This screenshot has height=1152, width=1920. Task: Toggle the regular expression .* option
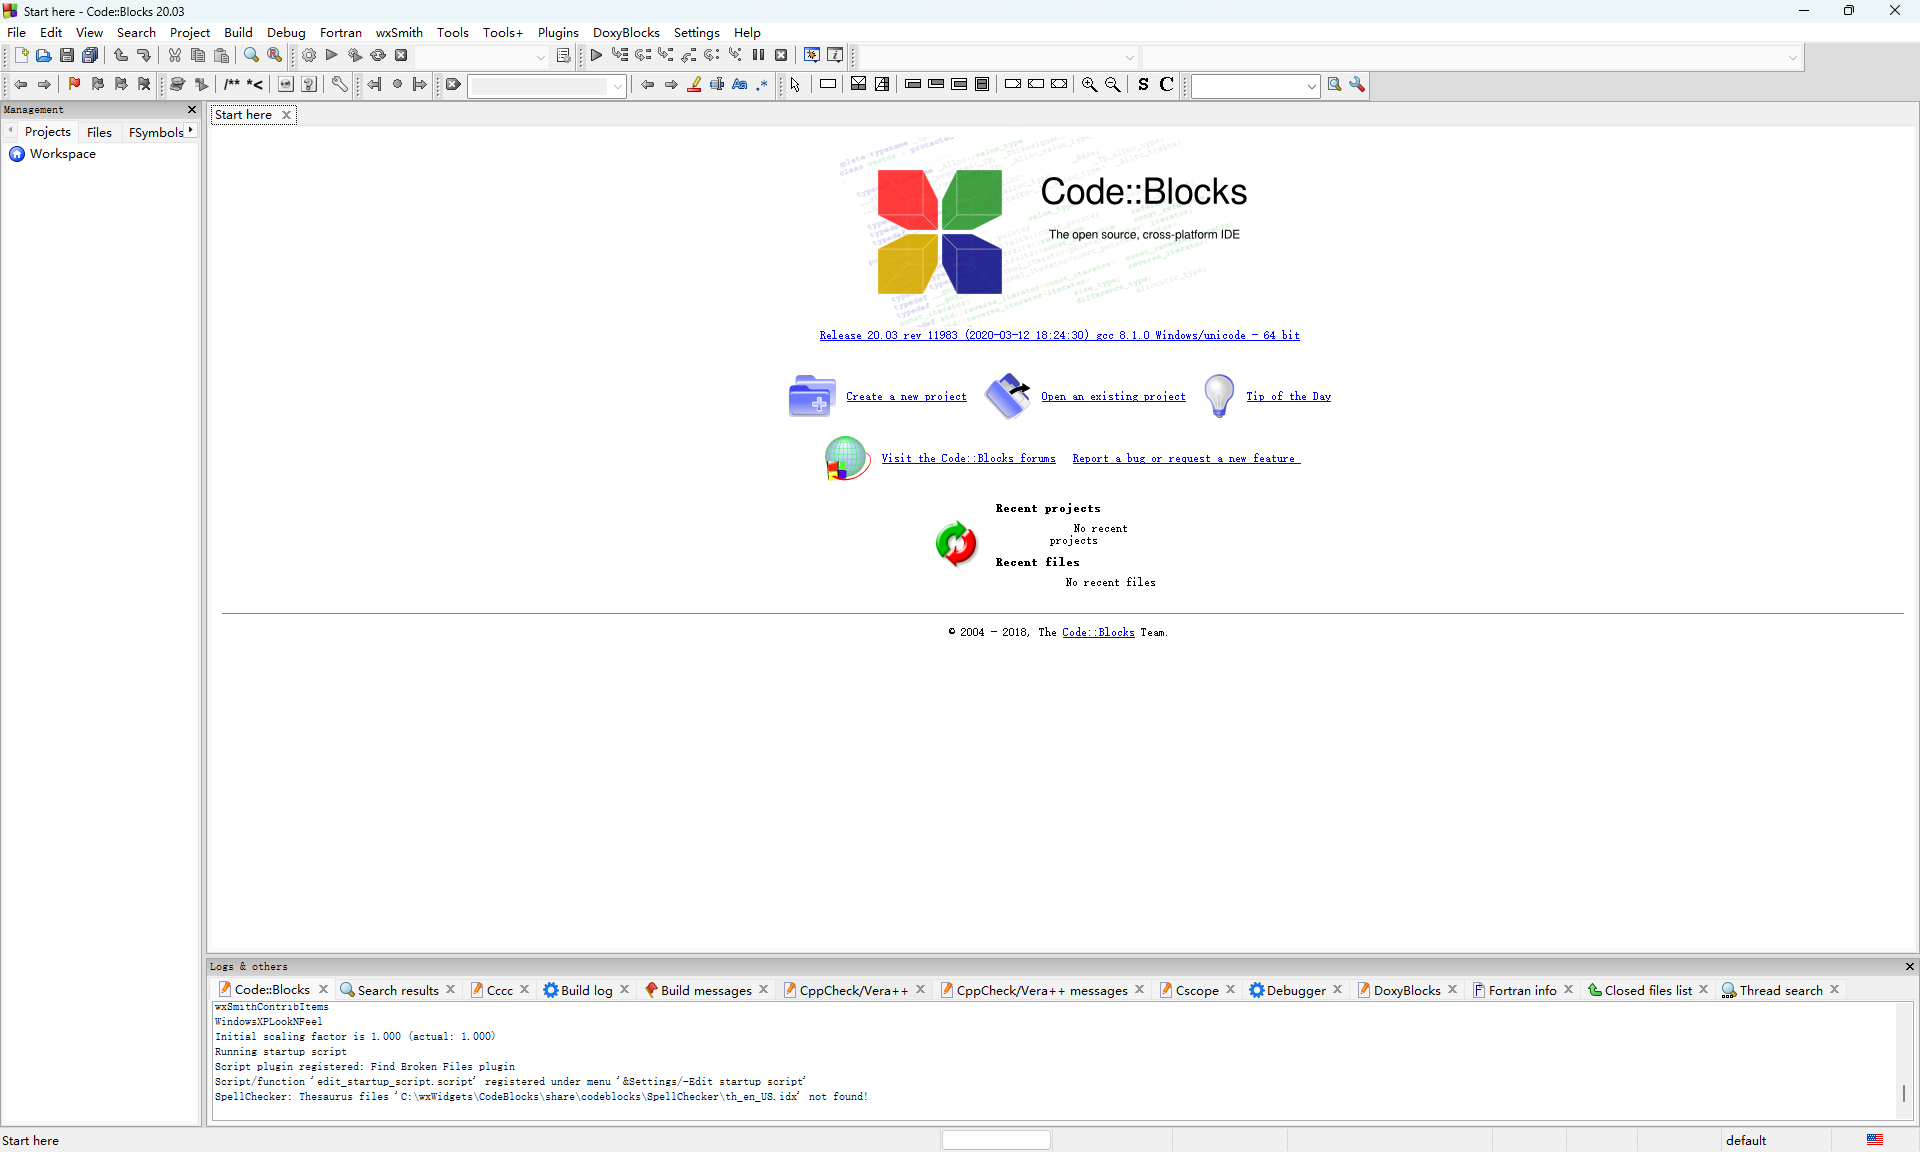[762, 85]
